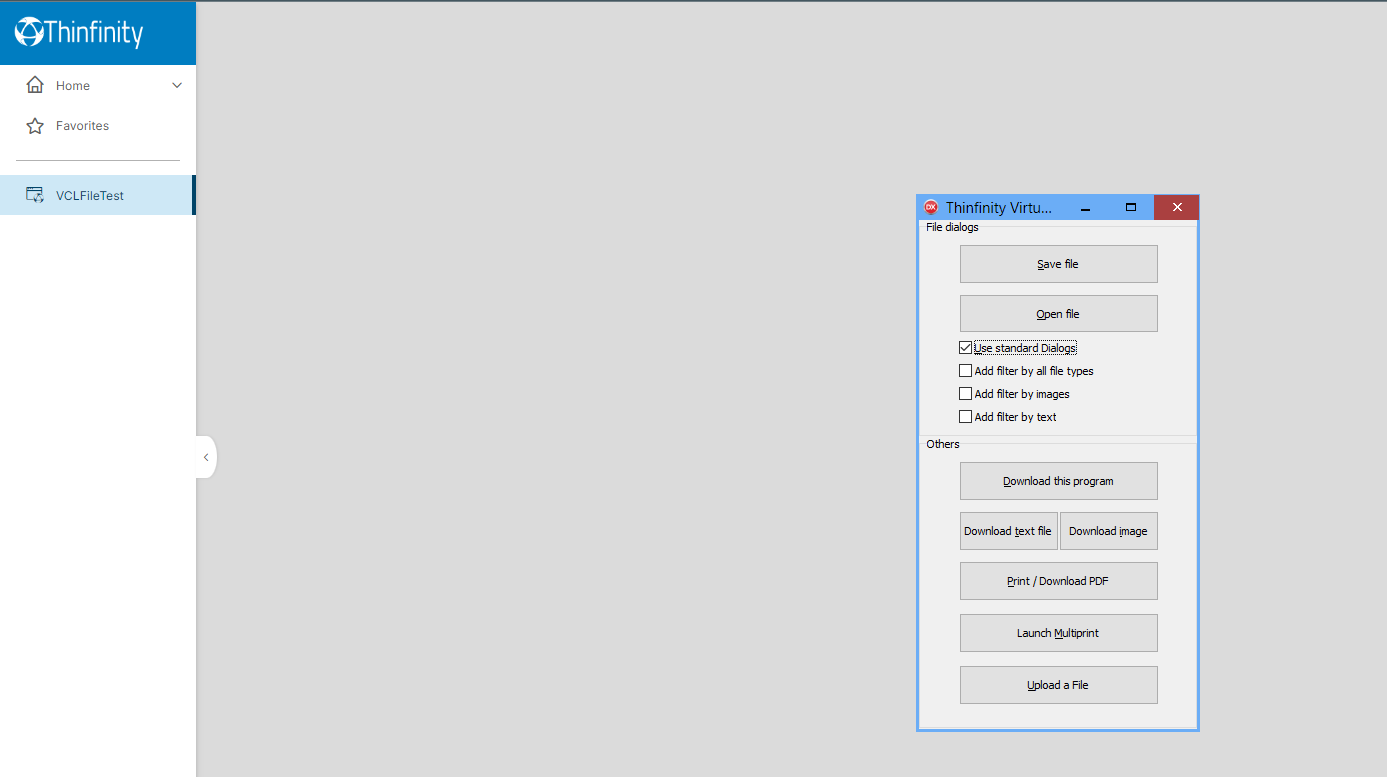This screenshot has height=777, width=1387.
Task: Click the Thinfinity logo
Action: click(x=79, y=32)
